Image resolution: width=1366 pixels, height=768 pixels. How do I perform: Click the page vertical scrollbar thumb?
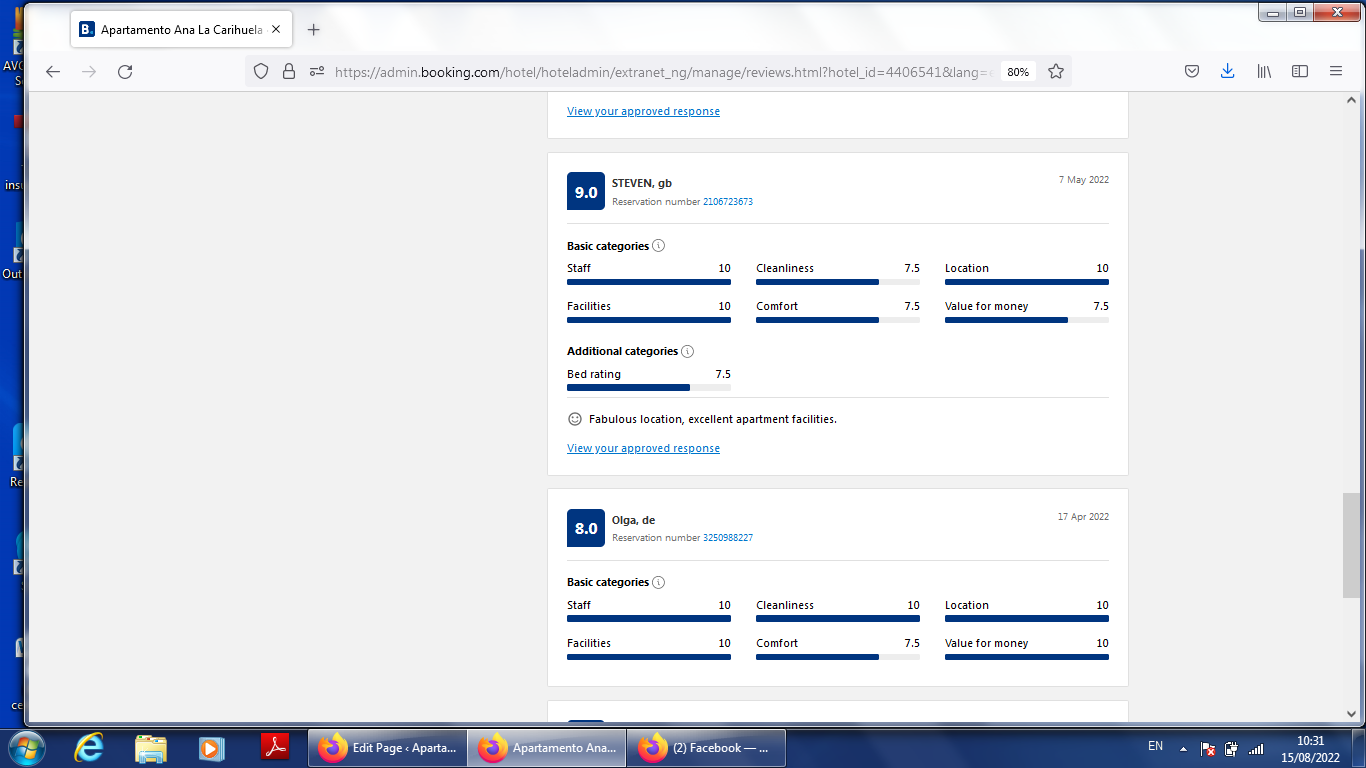click(x=1350, y=545)
